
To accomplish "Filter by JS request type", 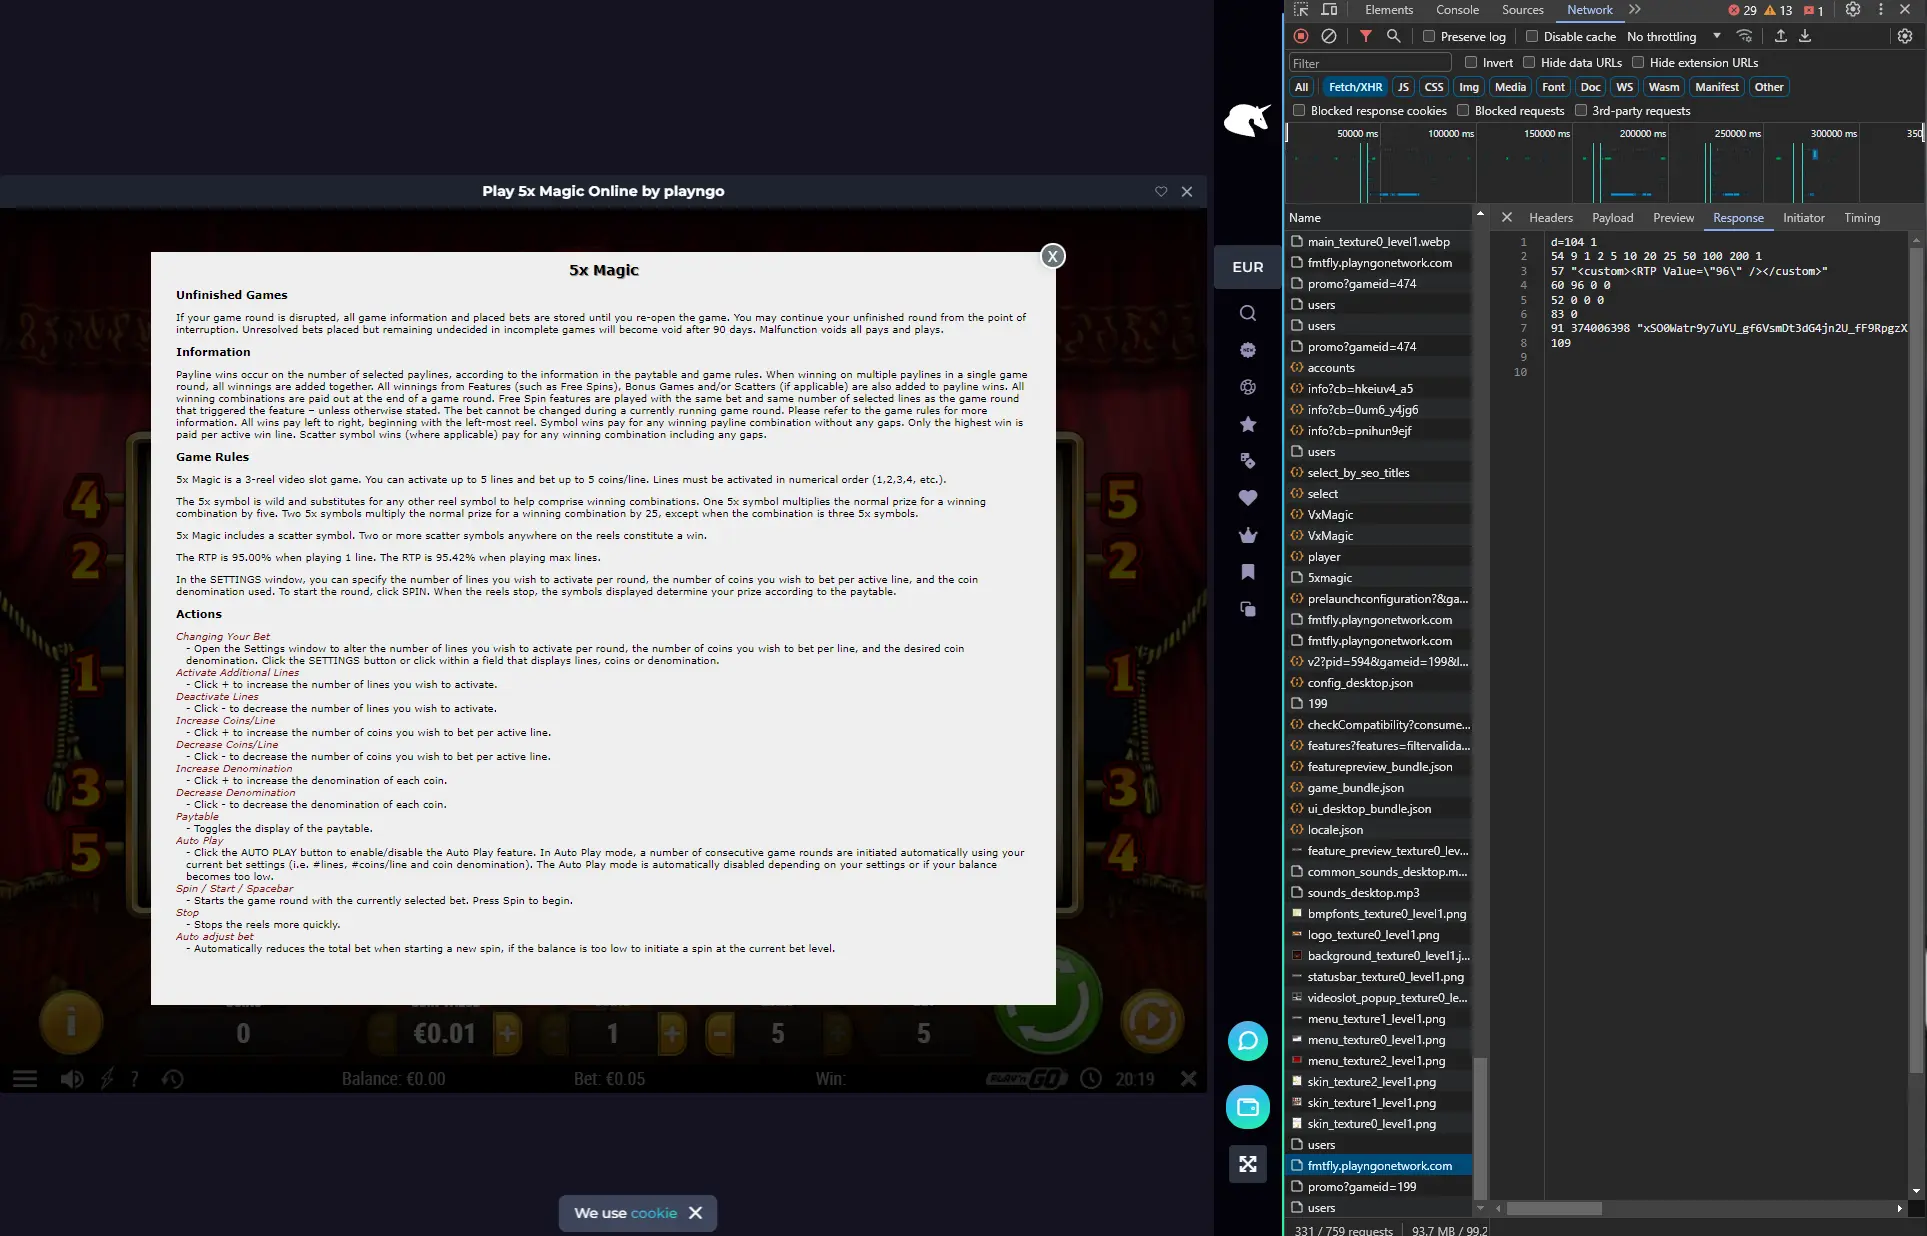I will pos(1403,87).
